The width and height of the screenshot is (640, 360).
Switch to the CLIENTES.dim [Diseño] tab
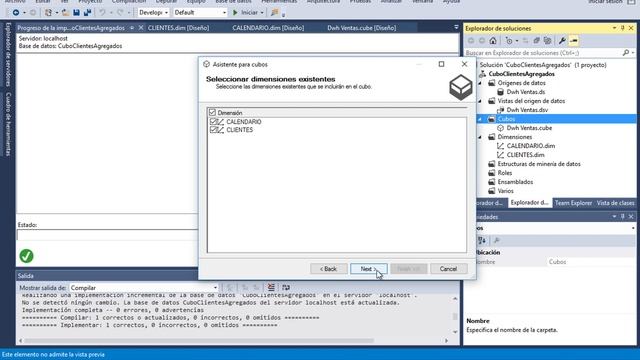coord(178,28)
